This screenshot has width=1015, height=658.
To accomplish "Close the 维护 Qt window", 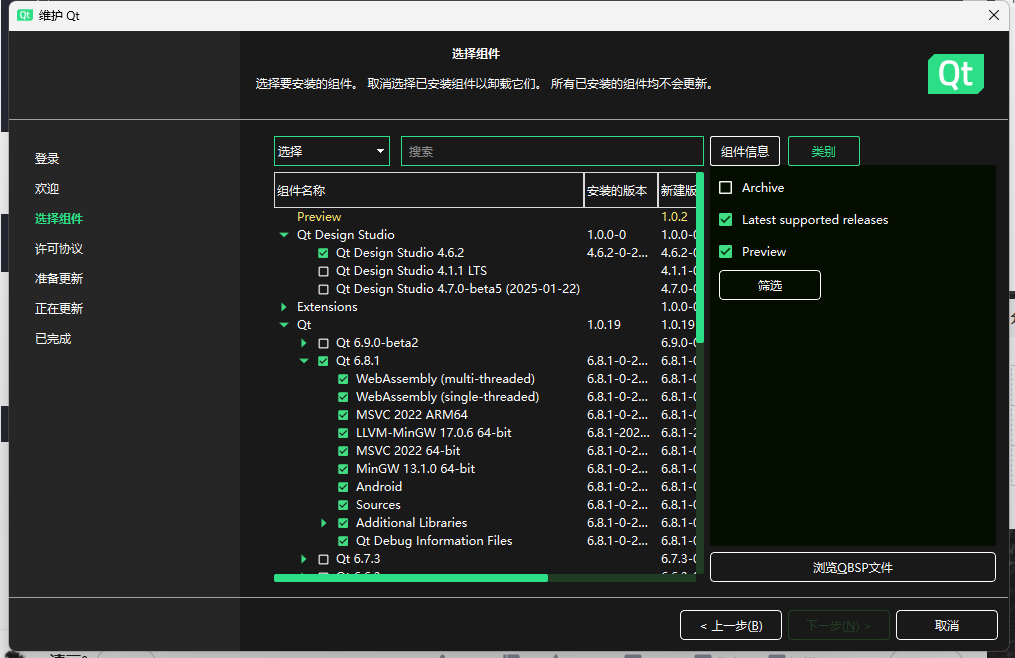I will coord(994,15).
